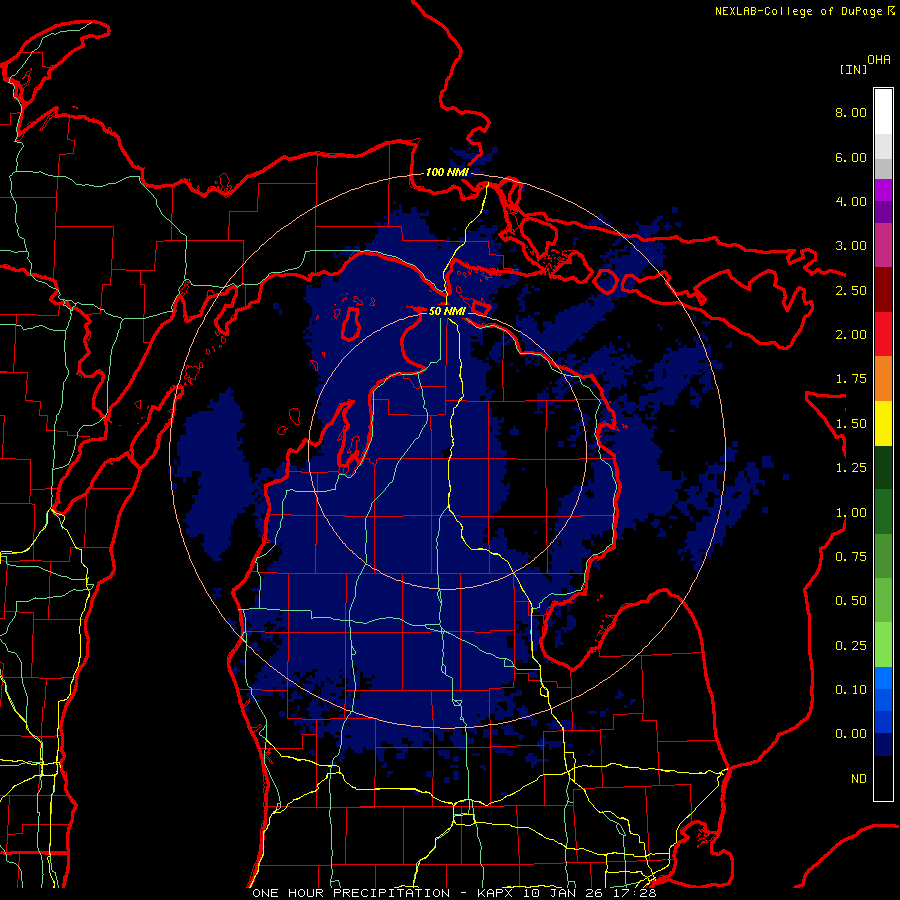
Task: Click the 0.25 legend value
Action: (x=851, y=646)
